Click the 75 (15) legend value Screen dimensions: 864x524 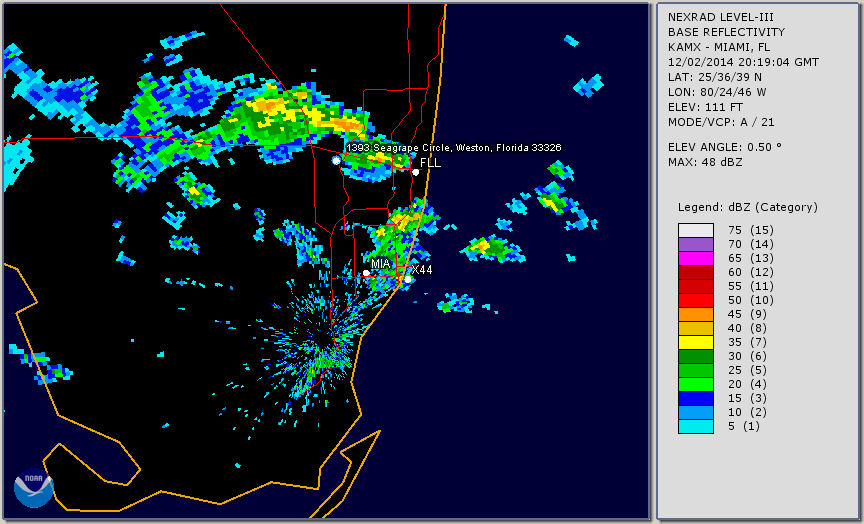pyautogui.click(x=750, y=230)
